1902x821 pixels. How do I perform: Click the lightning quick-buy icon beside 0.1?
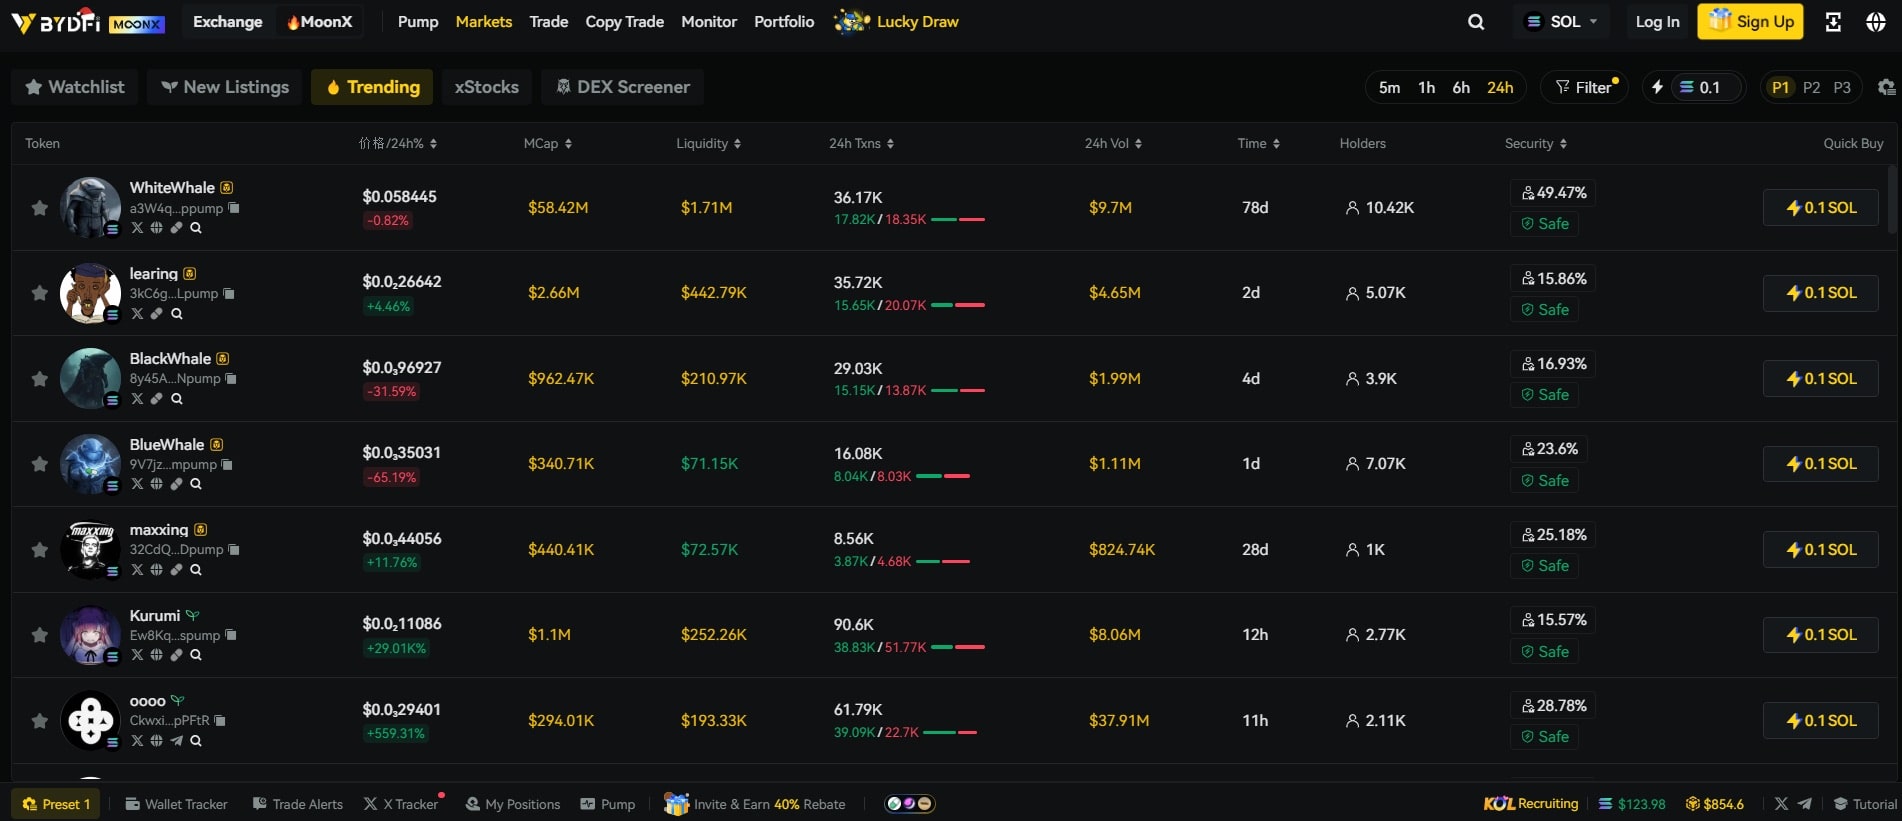[x=1657, y=87]
